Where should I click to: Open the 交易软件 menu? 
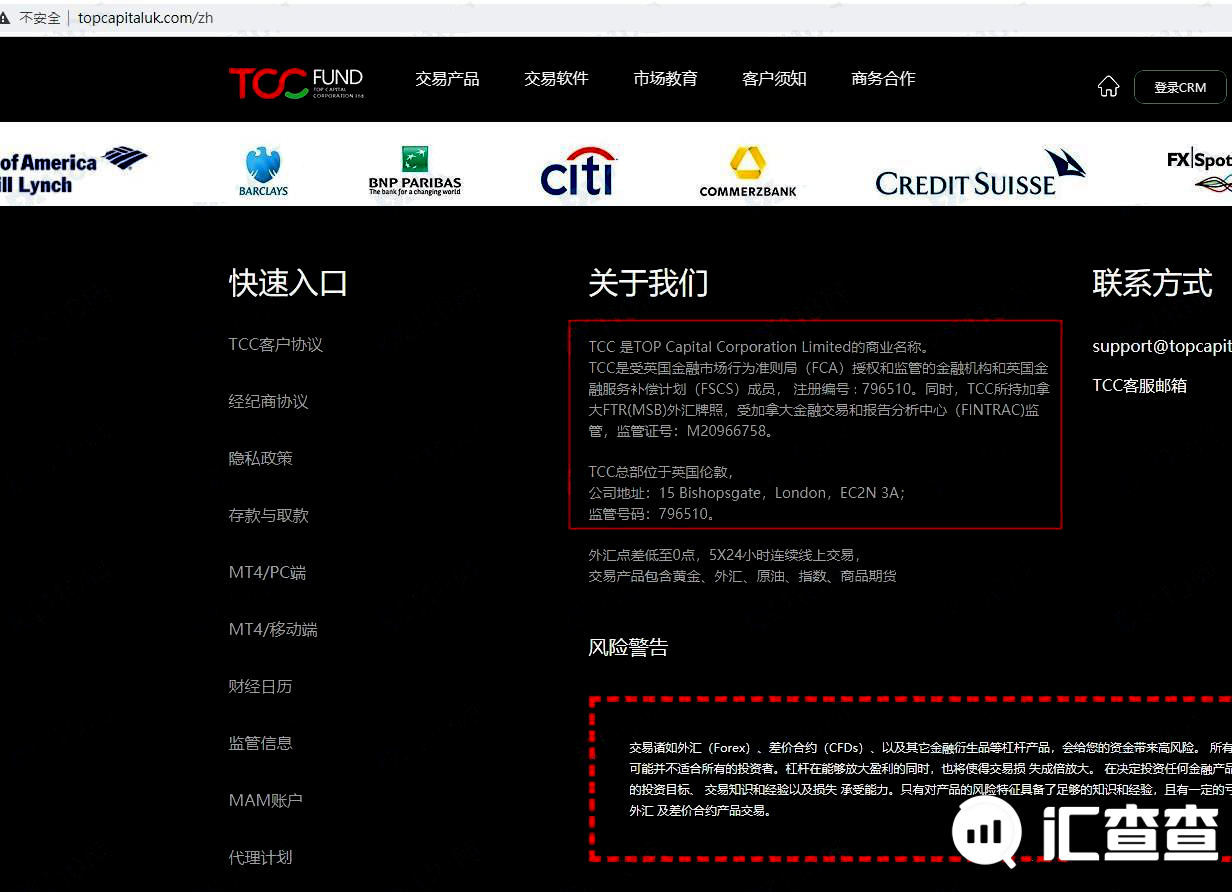(x=556, y=79)
